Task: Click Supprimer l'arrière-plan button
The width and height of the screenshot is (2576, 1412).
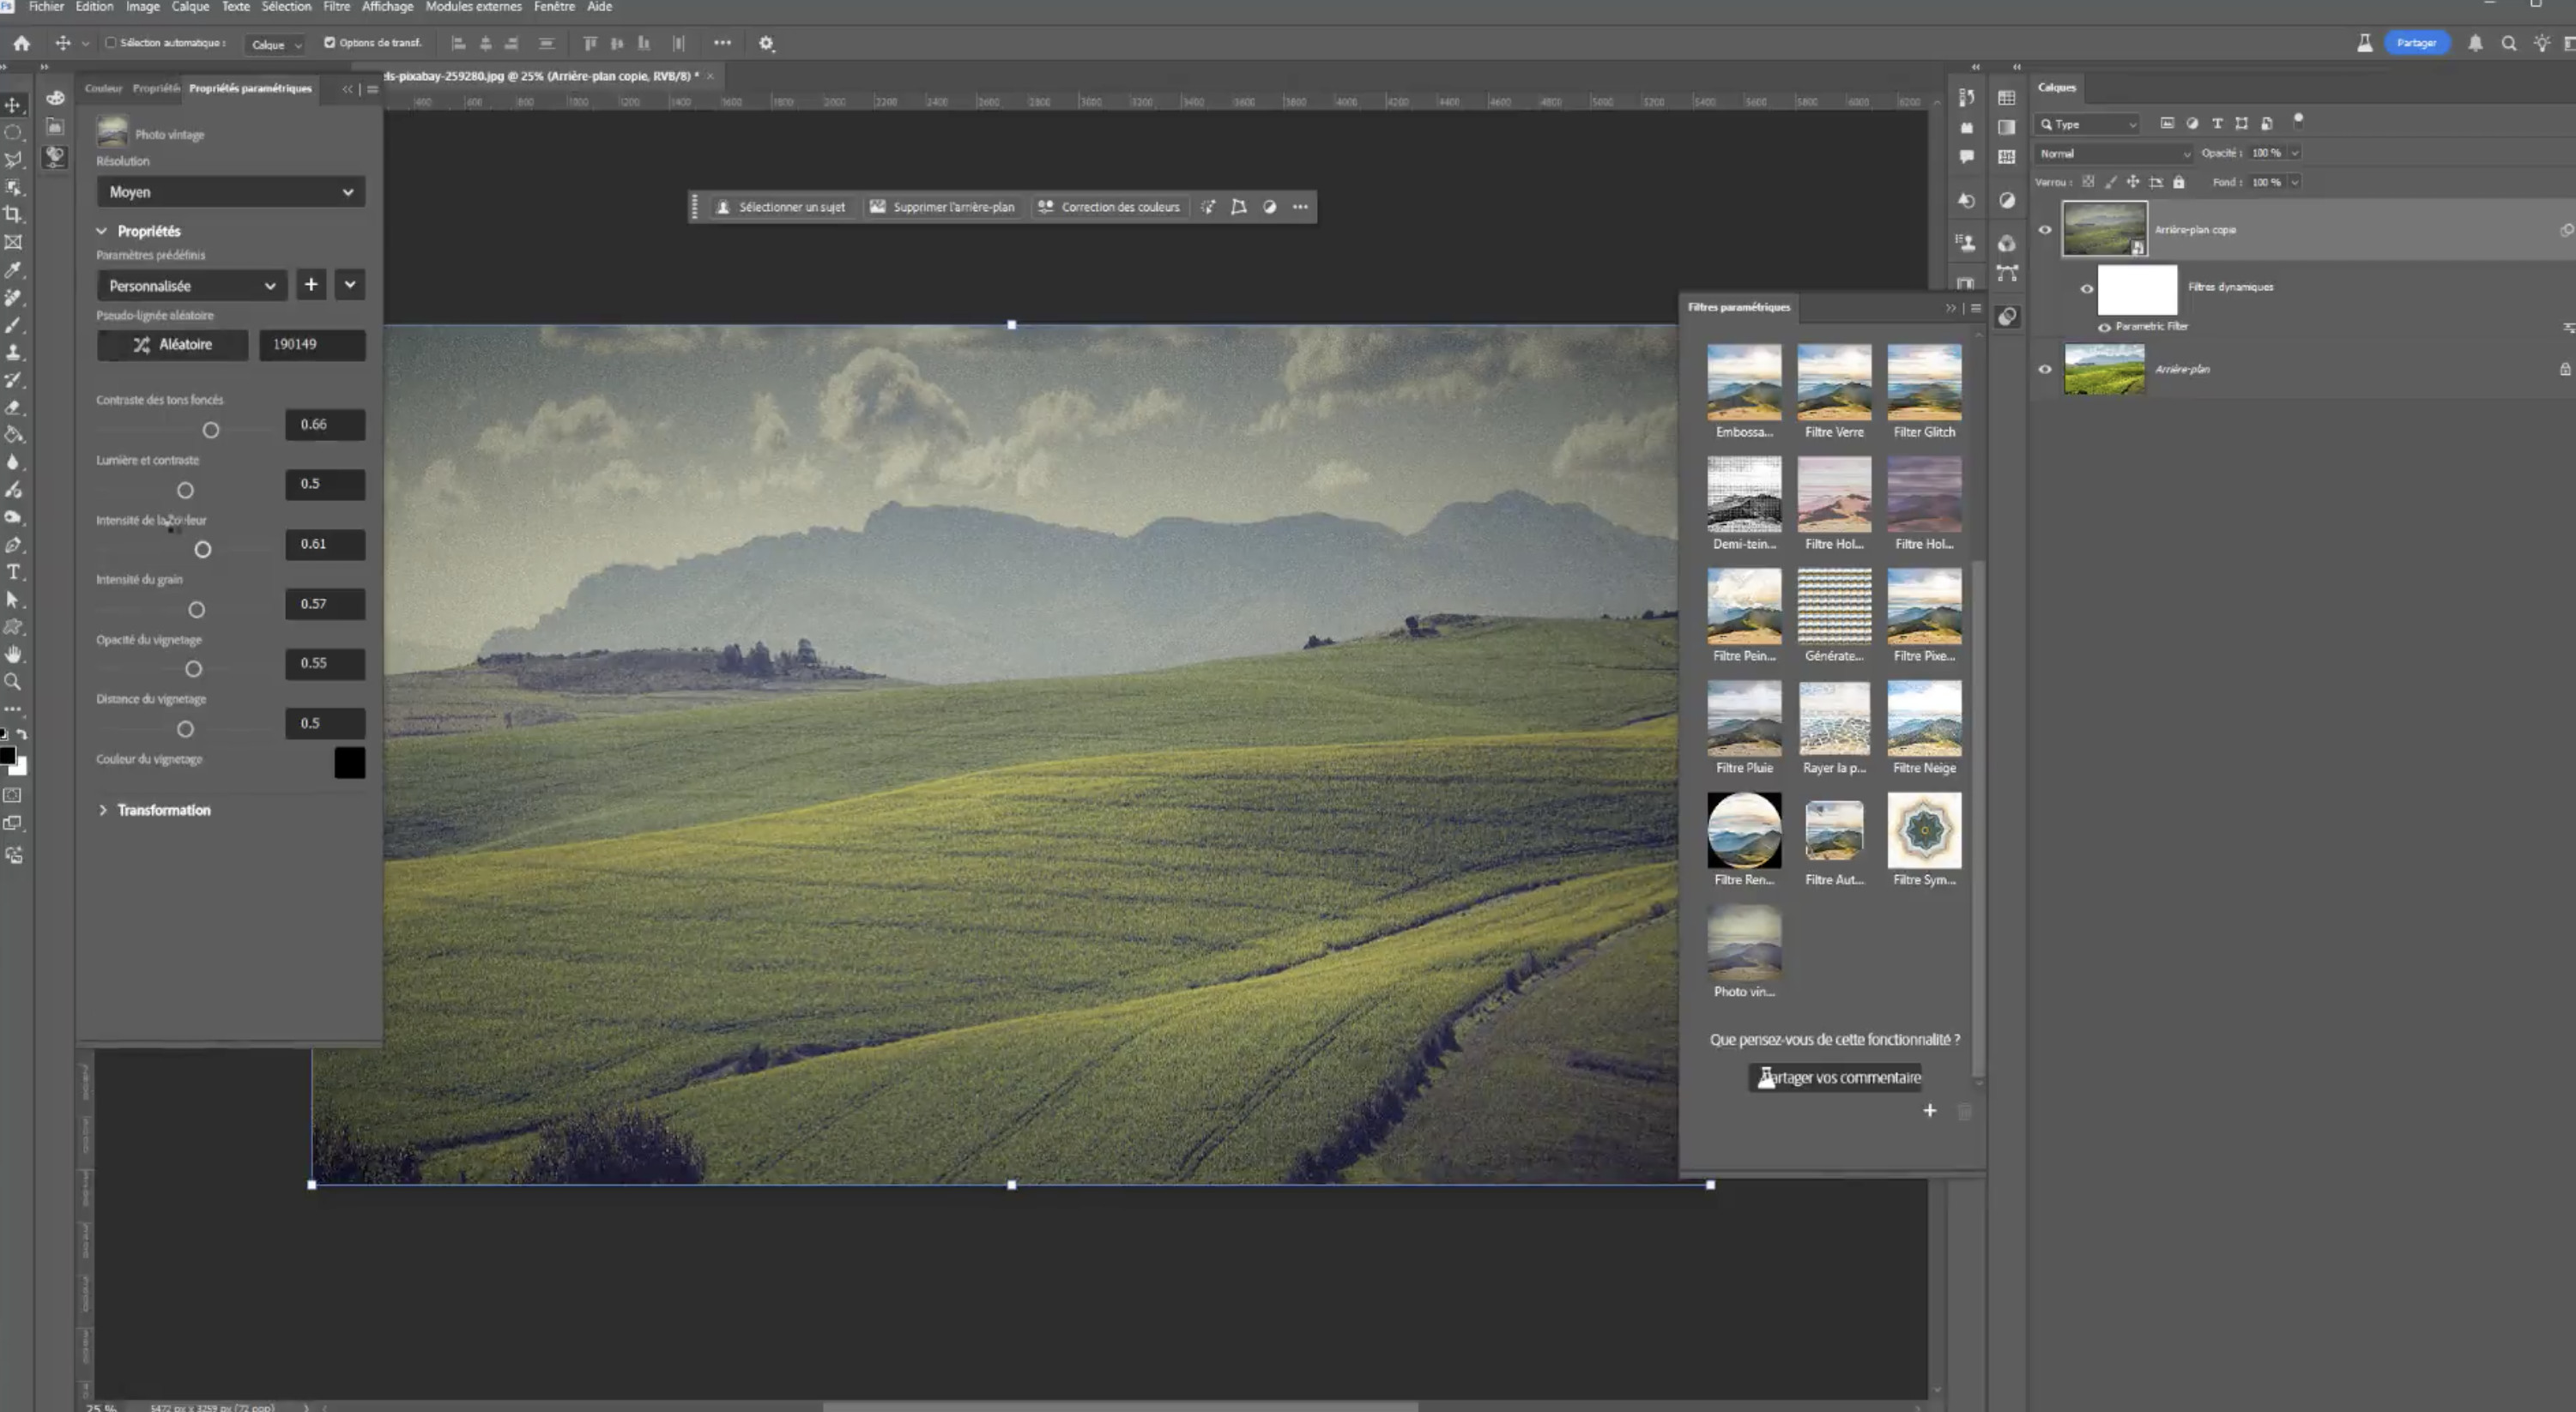Action: 942,207
